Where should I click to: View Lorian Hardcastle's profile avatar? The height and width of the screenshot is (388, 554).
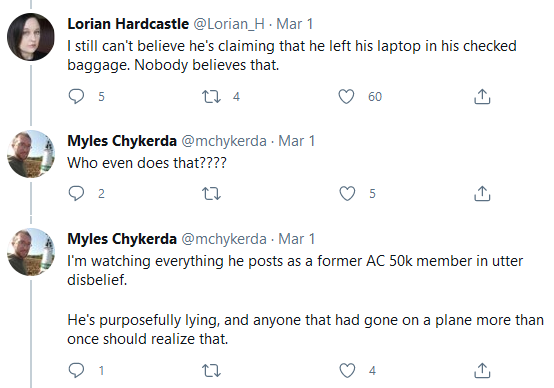31,37
